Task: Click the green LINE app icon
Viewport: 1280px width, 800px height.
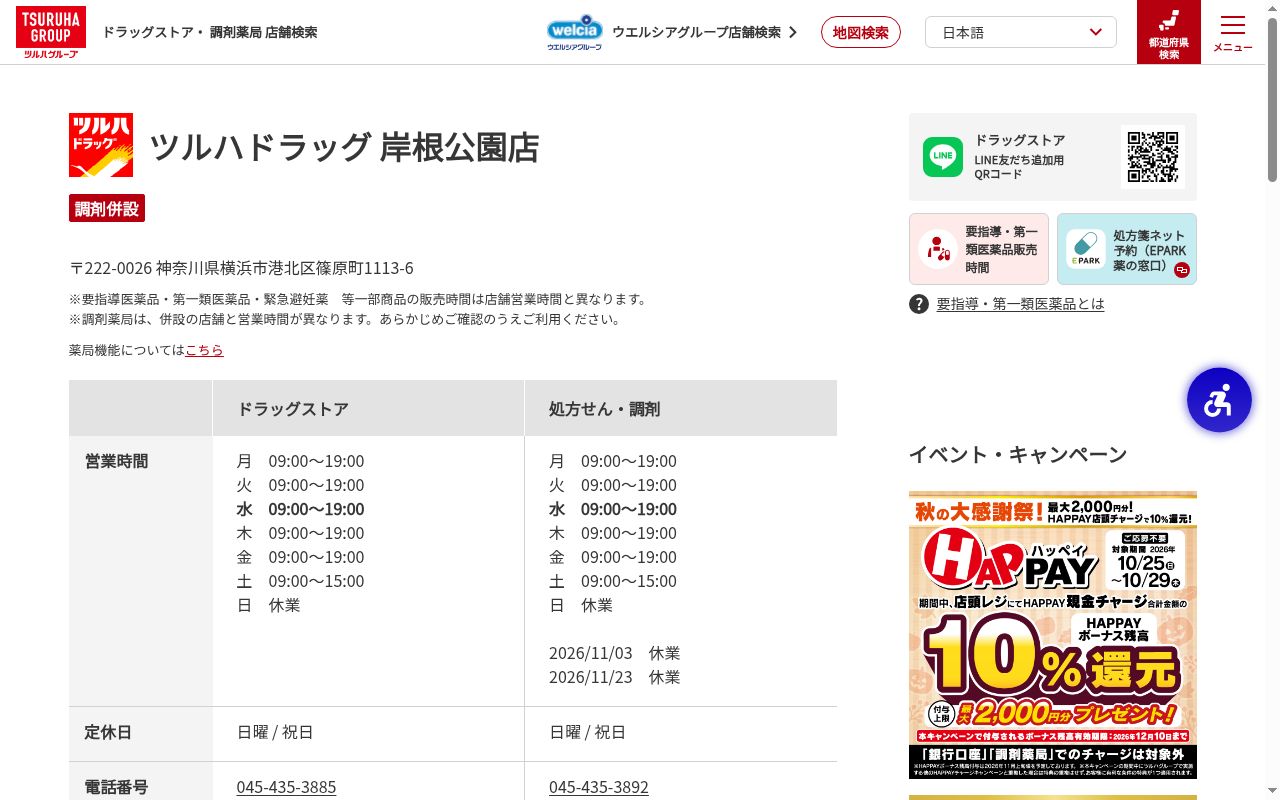Action: point(943,157)
